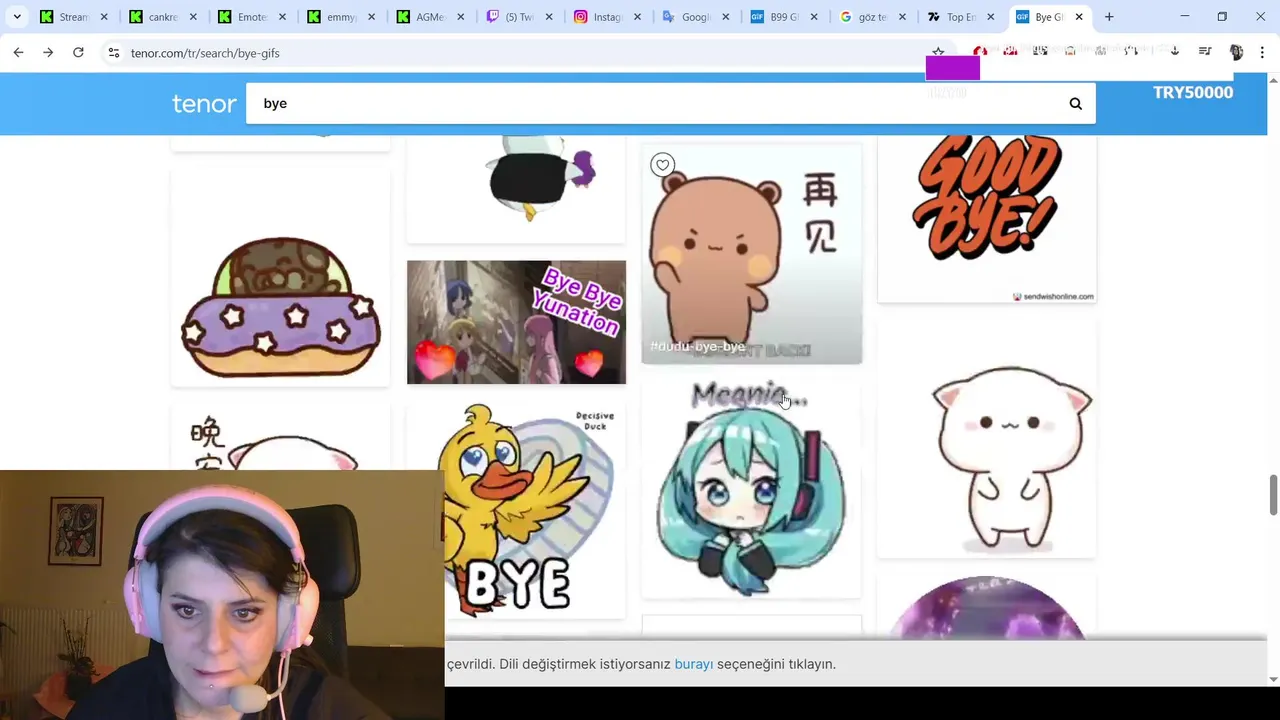
Task: Open the media controls icon in toolbar
Action: pos(1205,52)
